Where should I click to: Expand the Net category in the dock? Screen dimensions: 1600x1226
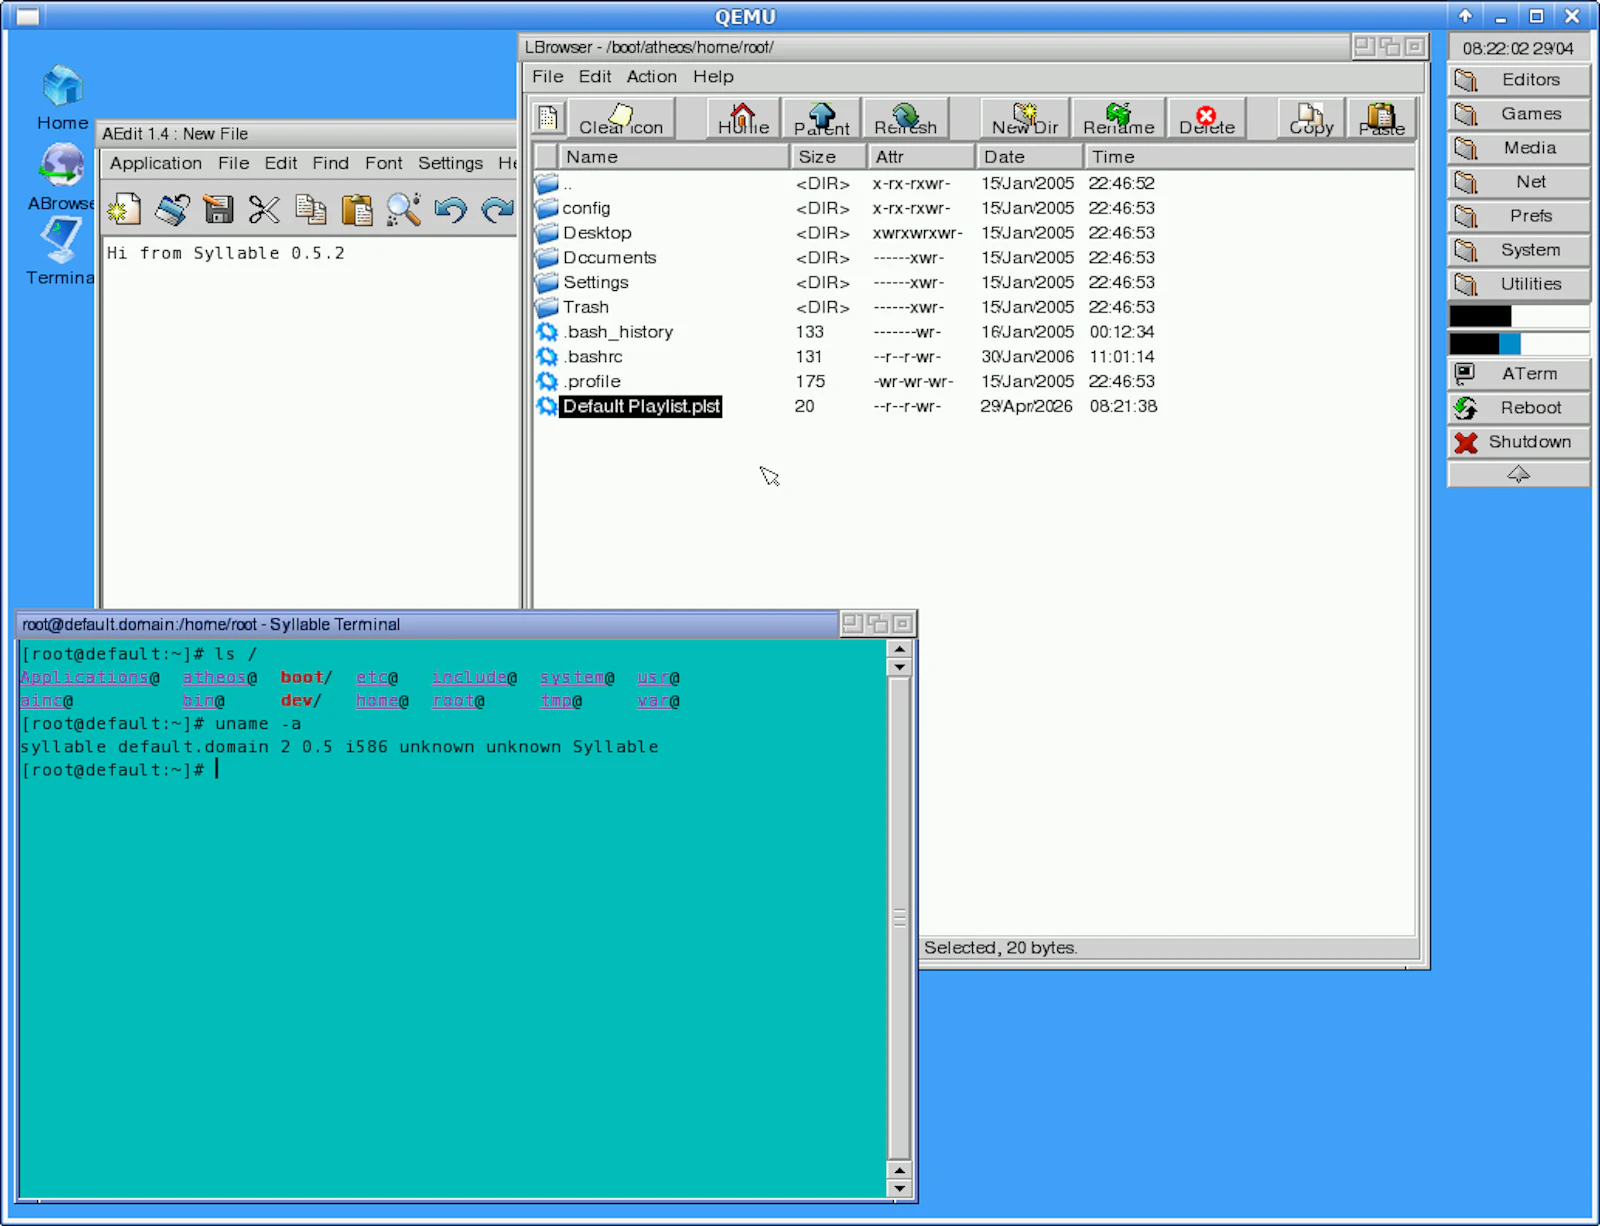[1518, 182]
